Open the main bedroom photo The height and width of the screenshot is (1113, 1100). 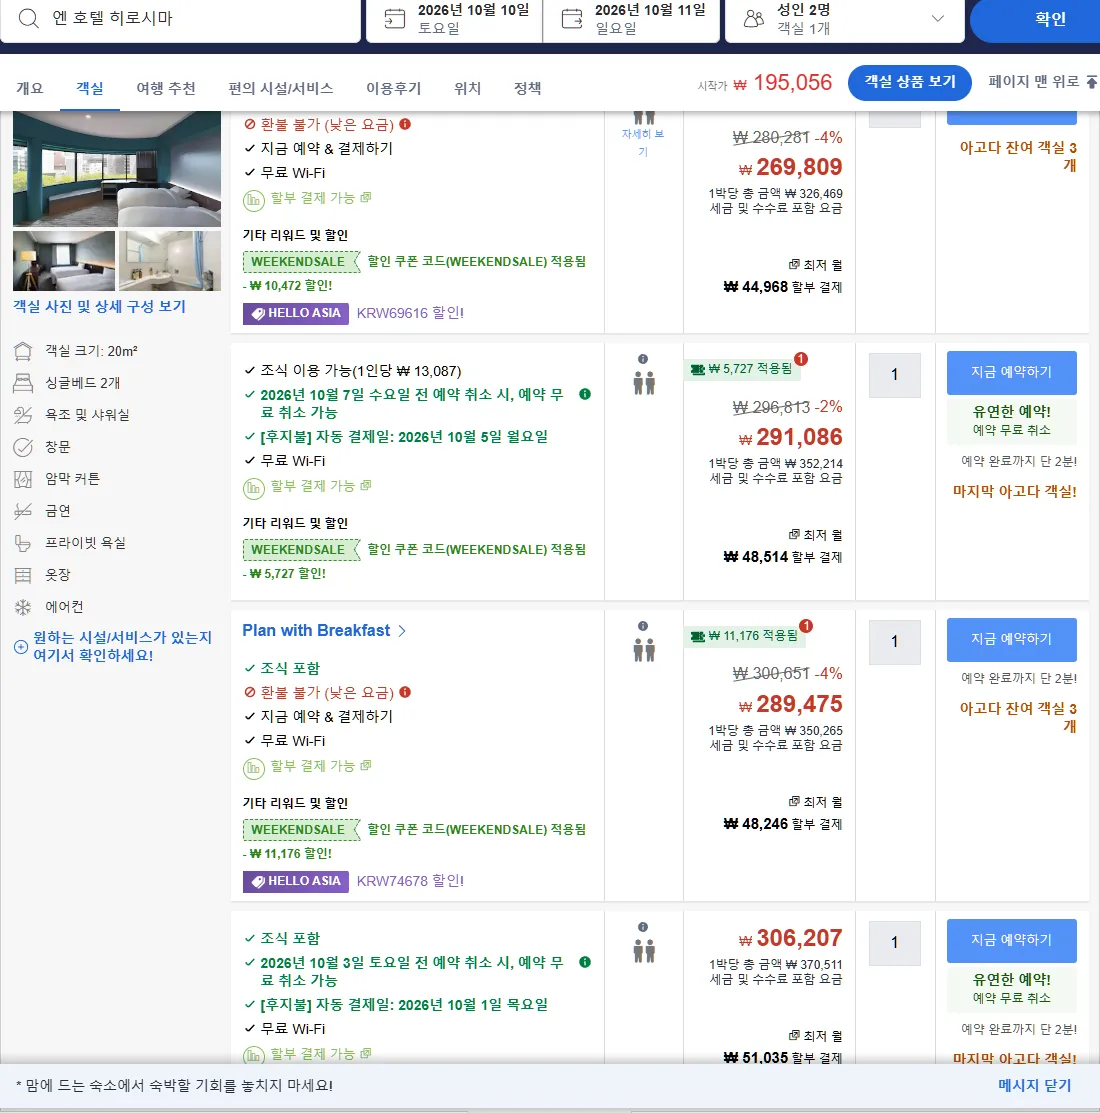pos(116,169)
